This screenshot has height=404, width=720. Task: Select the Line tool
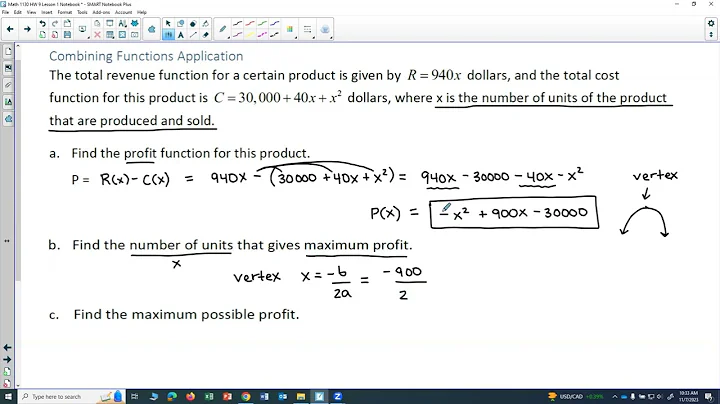[193, 35]
